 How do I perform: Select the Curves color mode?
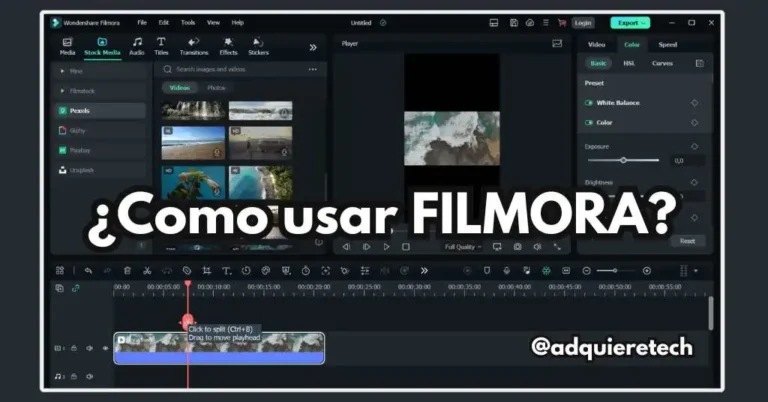662,63
